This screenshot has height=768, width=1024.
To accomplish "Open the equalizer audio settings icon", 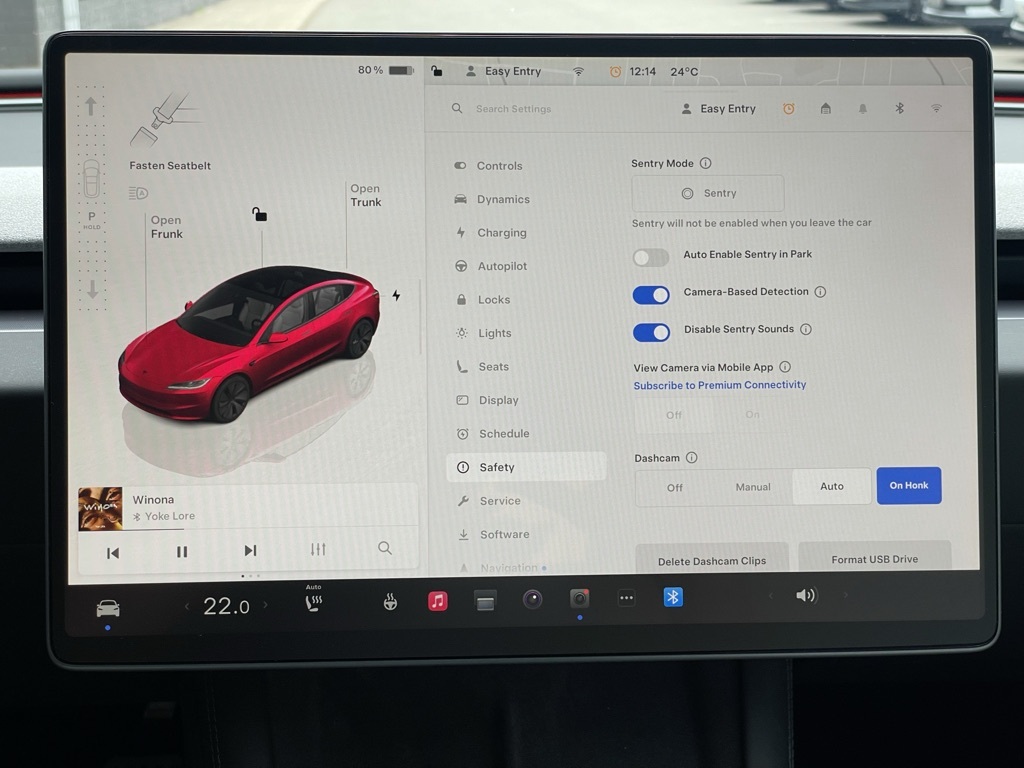I will click(318, 550).
